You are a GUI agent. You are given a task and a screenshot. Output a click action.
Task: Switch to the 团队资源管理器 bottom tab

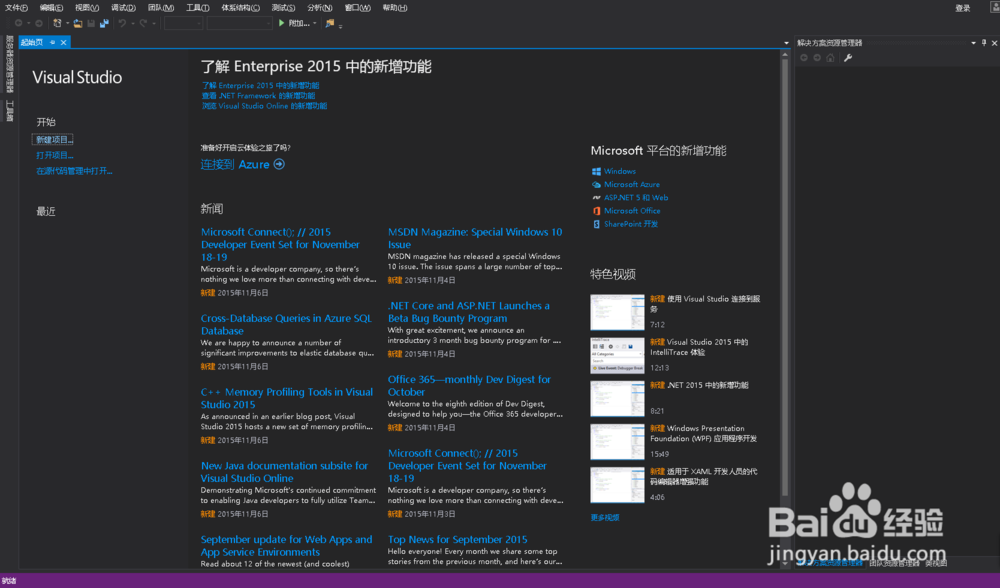coord(894,563)
